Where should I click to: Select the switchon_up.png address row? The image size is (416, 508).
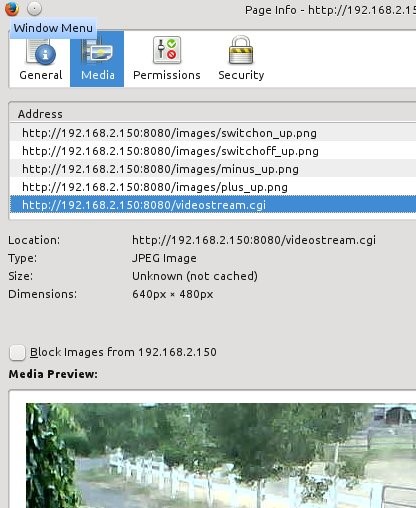point(213,133)
